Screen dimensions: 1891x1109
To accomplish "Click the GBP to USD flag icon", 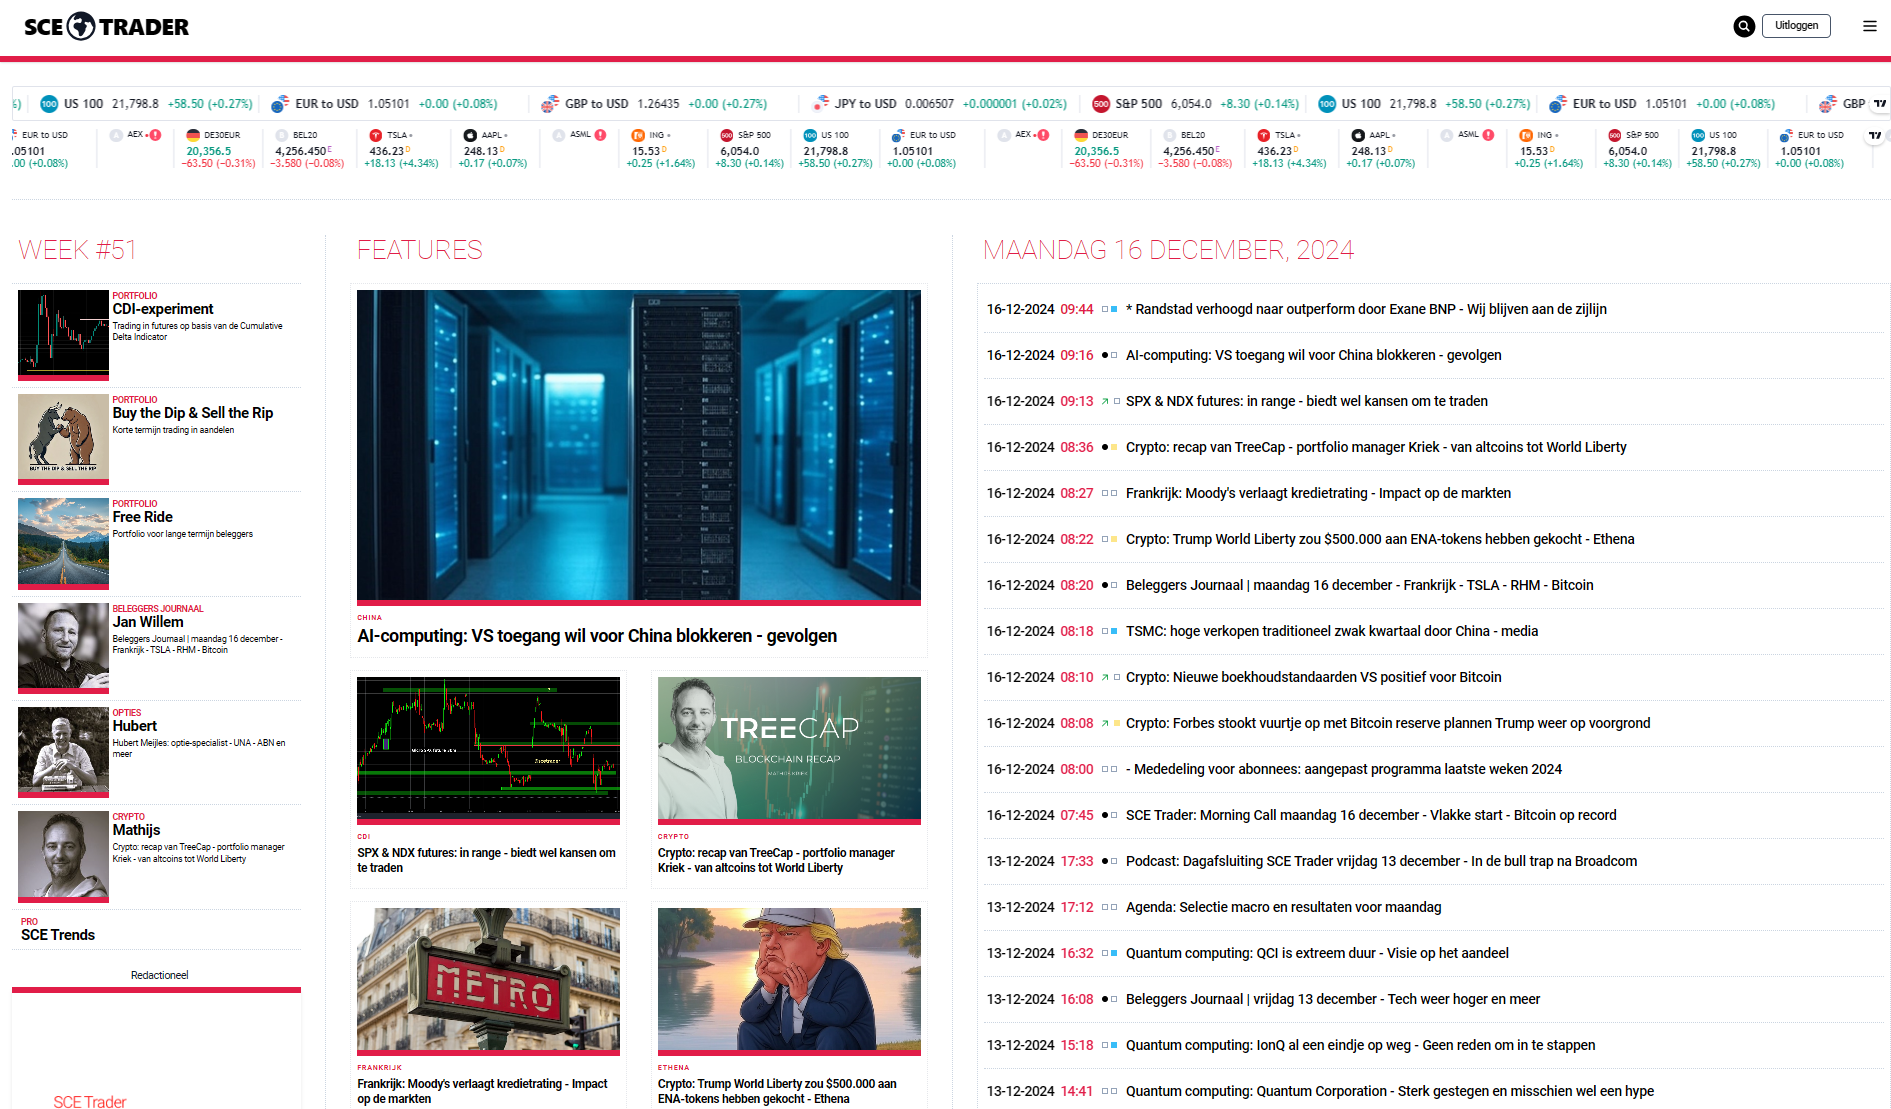I will click(x=550, y=104).
